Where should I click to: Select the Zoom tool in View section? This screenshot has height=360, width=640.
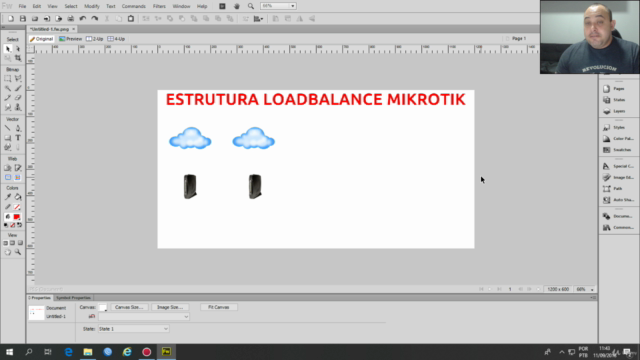pyautogui.click(x=18, y=252)
